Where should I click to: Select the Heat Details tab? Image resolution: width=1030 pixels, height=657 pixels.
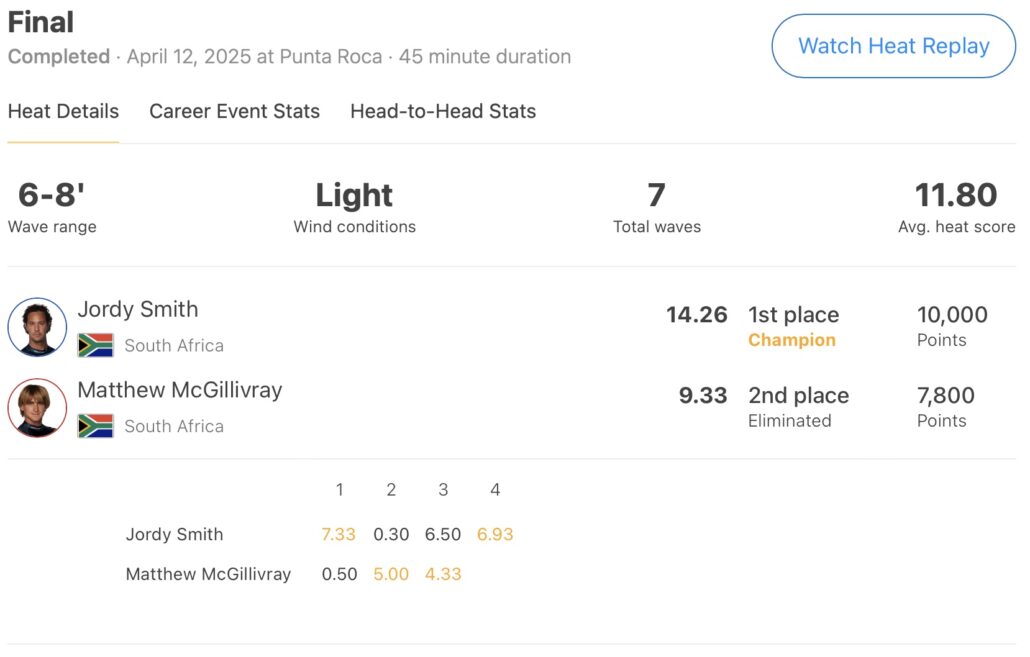coord(63,111)
